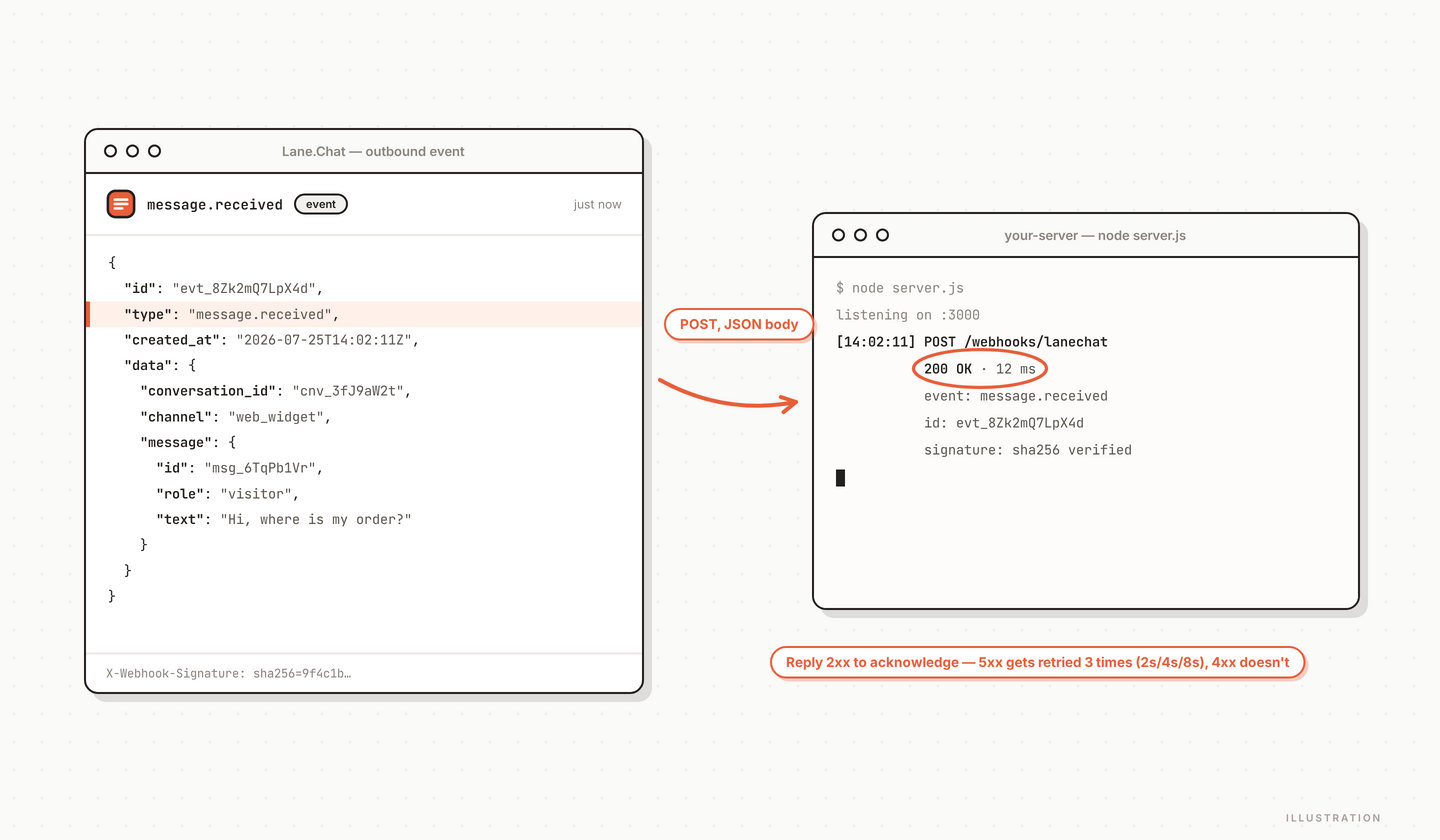Click the terminal block cursor
The height and width of the screenshot is (840, 1440).
(x=841, y=478)
